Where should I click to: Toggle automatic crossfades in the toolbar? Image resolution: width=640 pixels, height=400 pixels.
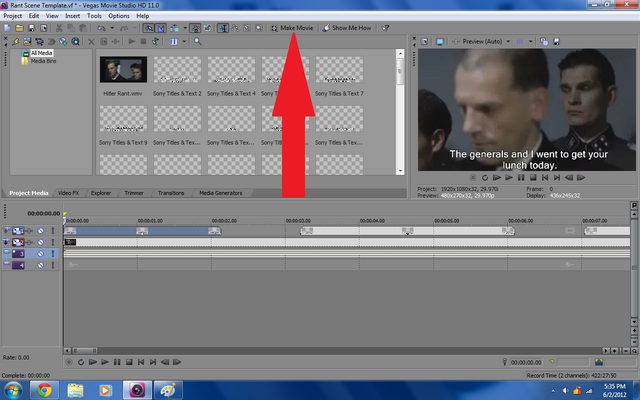(161, 28)
